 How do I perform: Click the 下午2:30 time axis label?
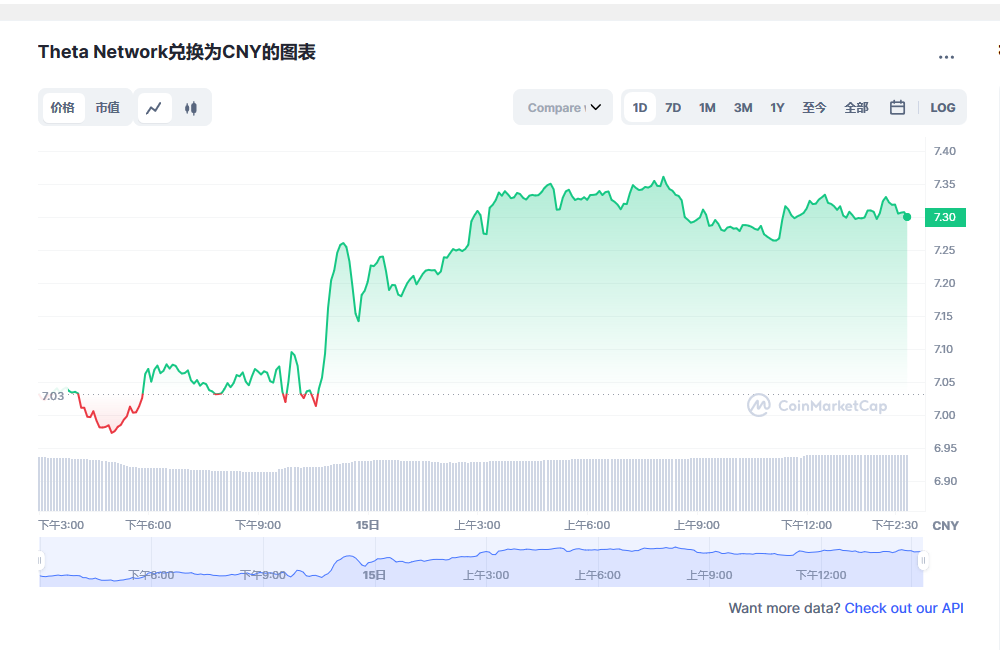895,525
